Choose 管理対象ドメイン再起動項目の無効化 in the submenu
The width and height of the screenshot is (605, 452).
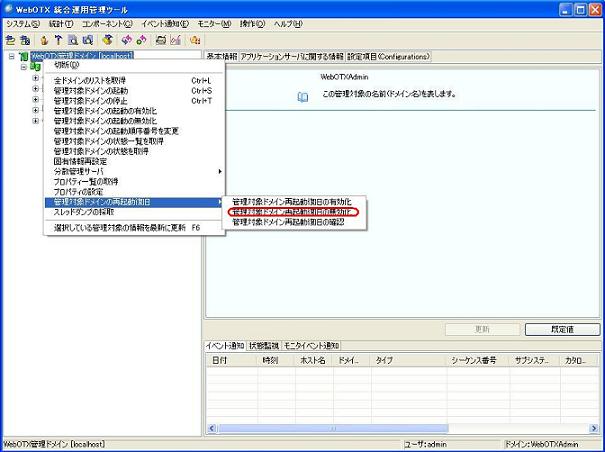[292, 212]
